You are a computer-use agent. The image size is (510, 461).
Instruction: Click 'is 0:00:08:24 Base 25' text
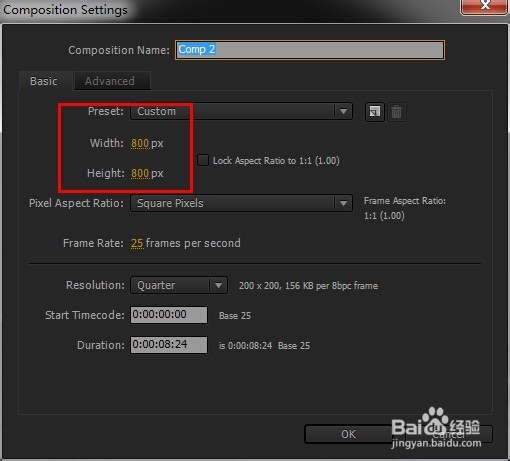[x=264, y=346]
